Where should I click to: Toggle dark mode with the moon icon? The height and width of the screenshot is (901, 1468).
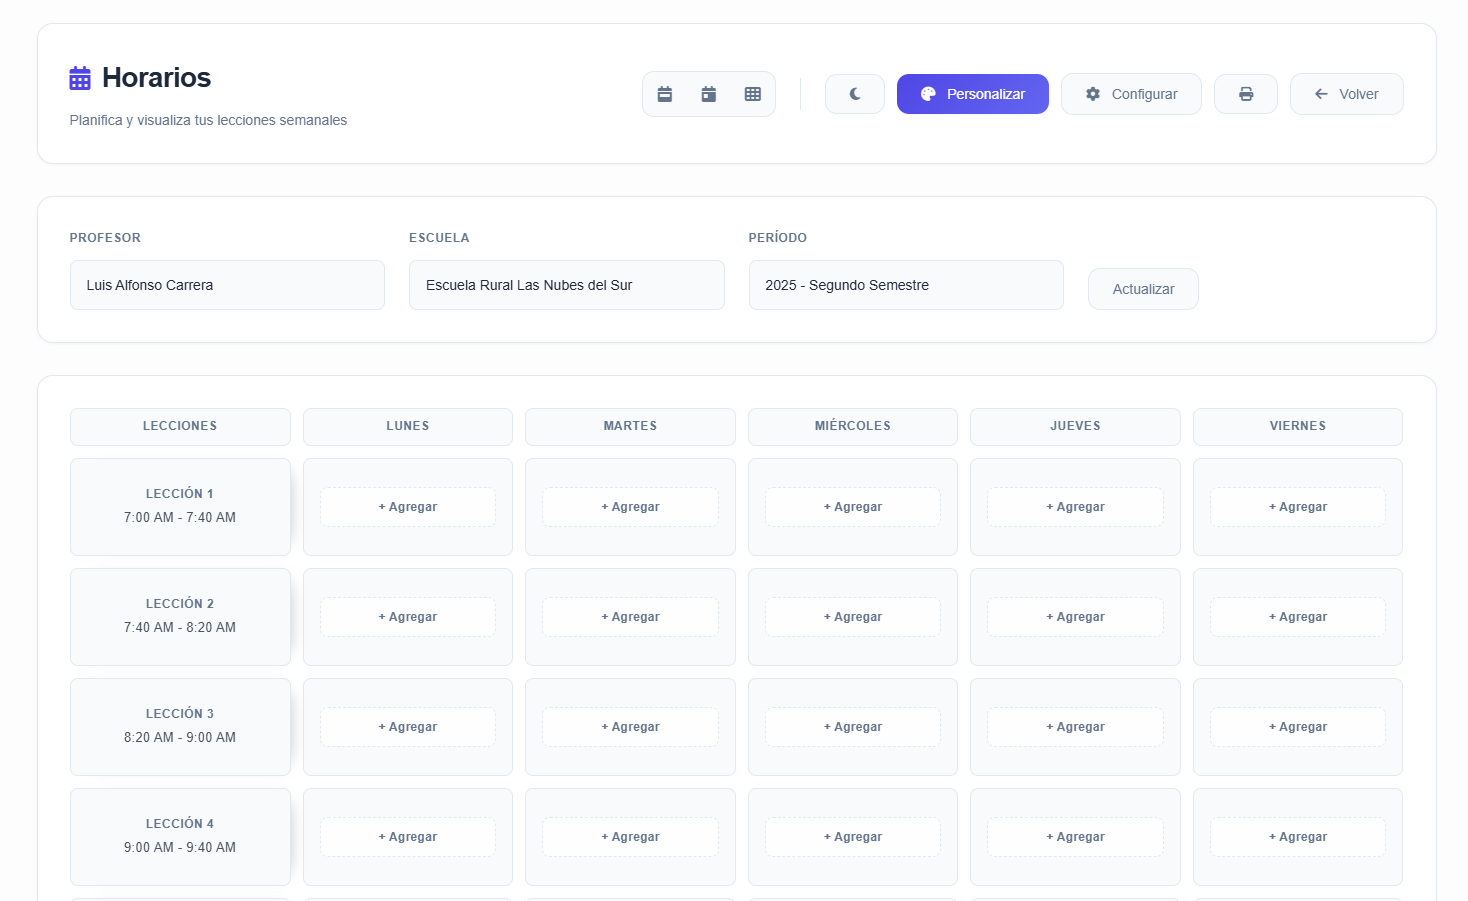coord(855,94)
